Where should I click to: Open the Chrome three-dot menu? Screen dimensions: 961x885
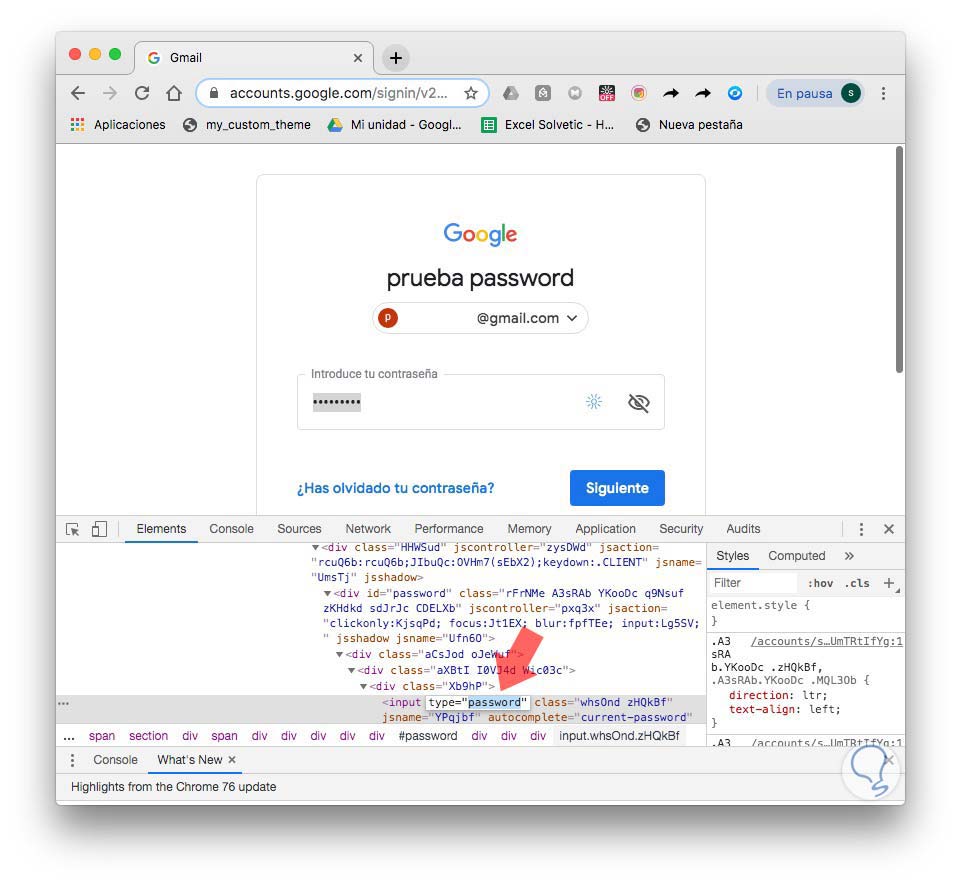(883, 93)
